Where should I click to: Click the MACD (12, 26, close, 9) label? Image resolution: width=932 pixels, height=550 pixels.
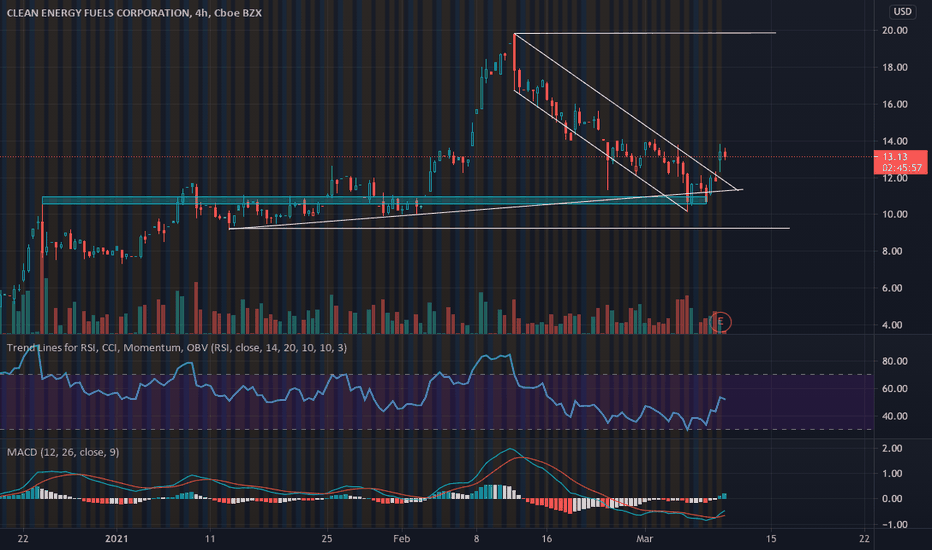point(63,452)
